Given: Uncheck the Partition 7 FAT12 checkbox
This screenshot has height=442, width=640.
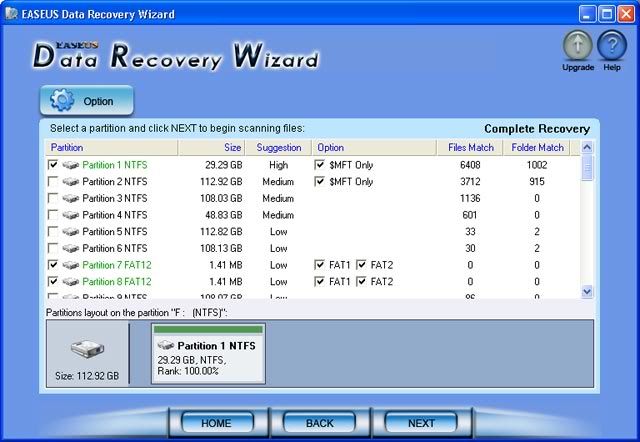Looking at the screenshot, I should tap(53, 264).
